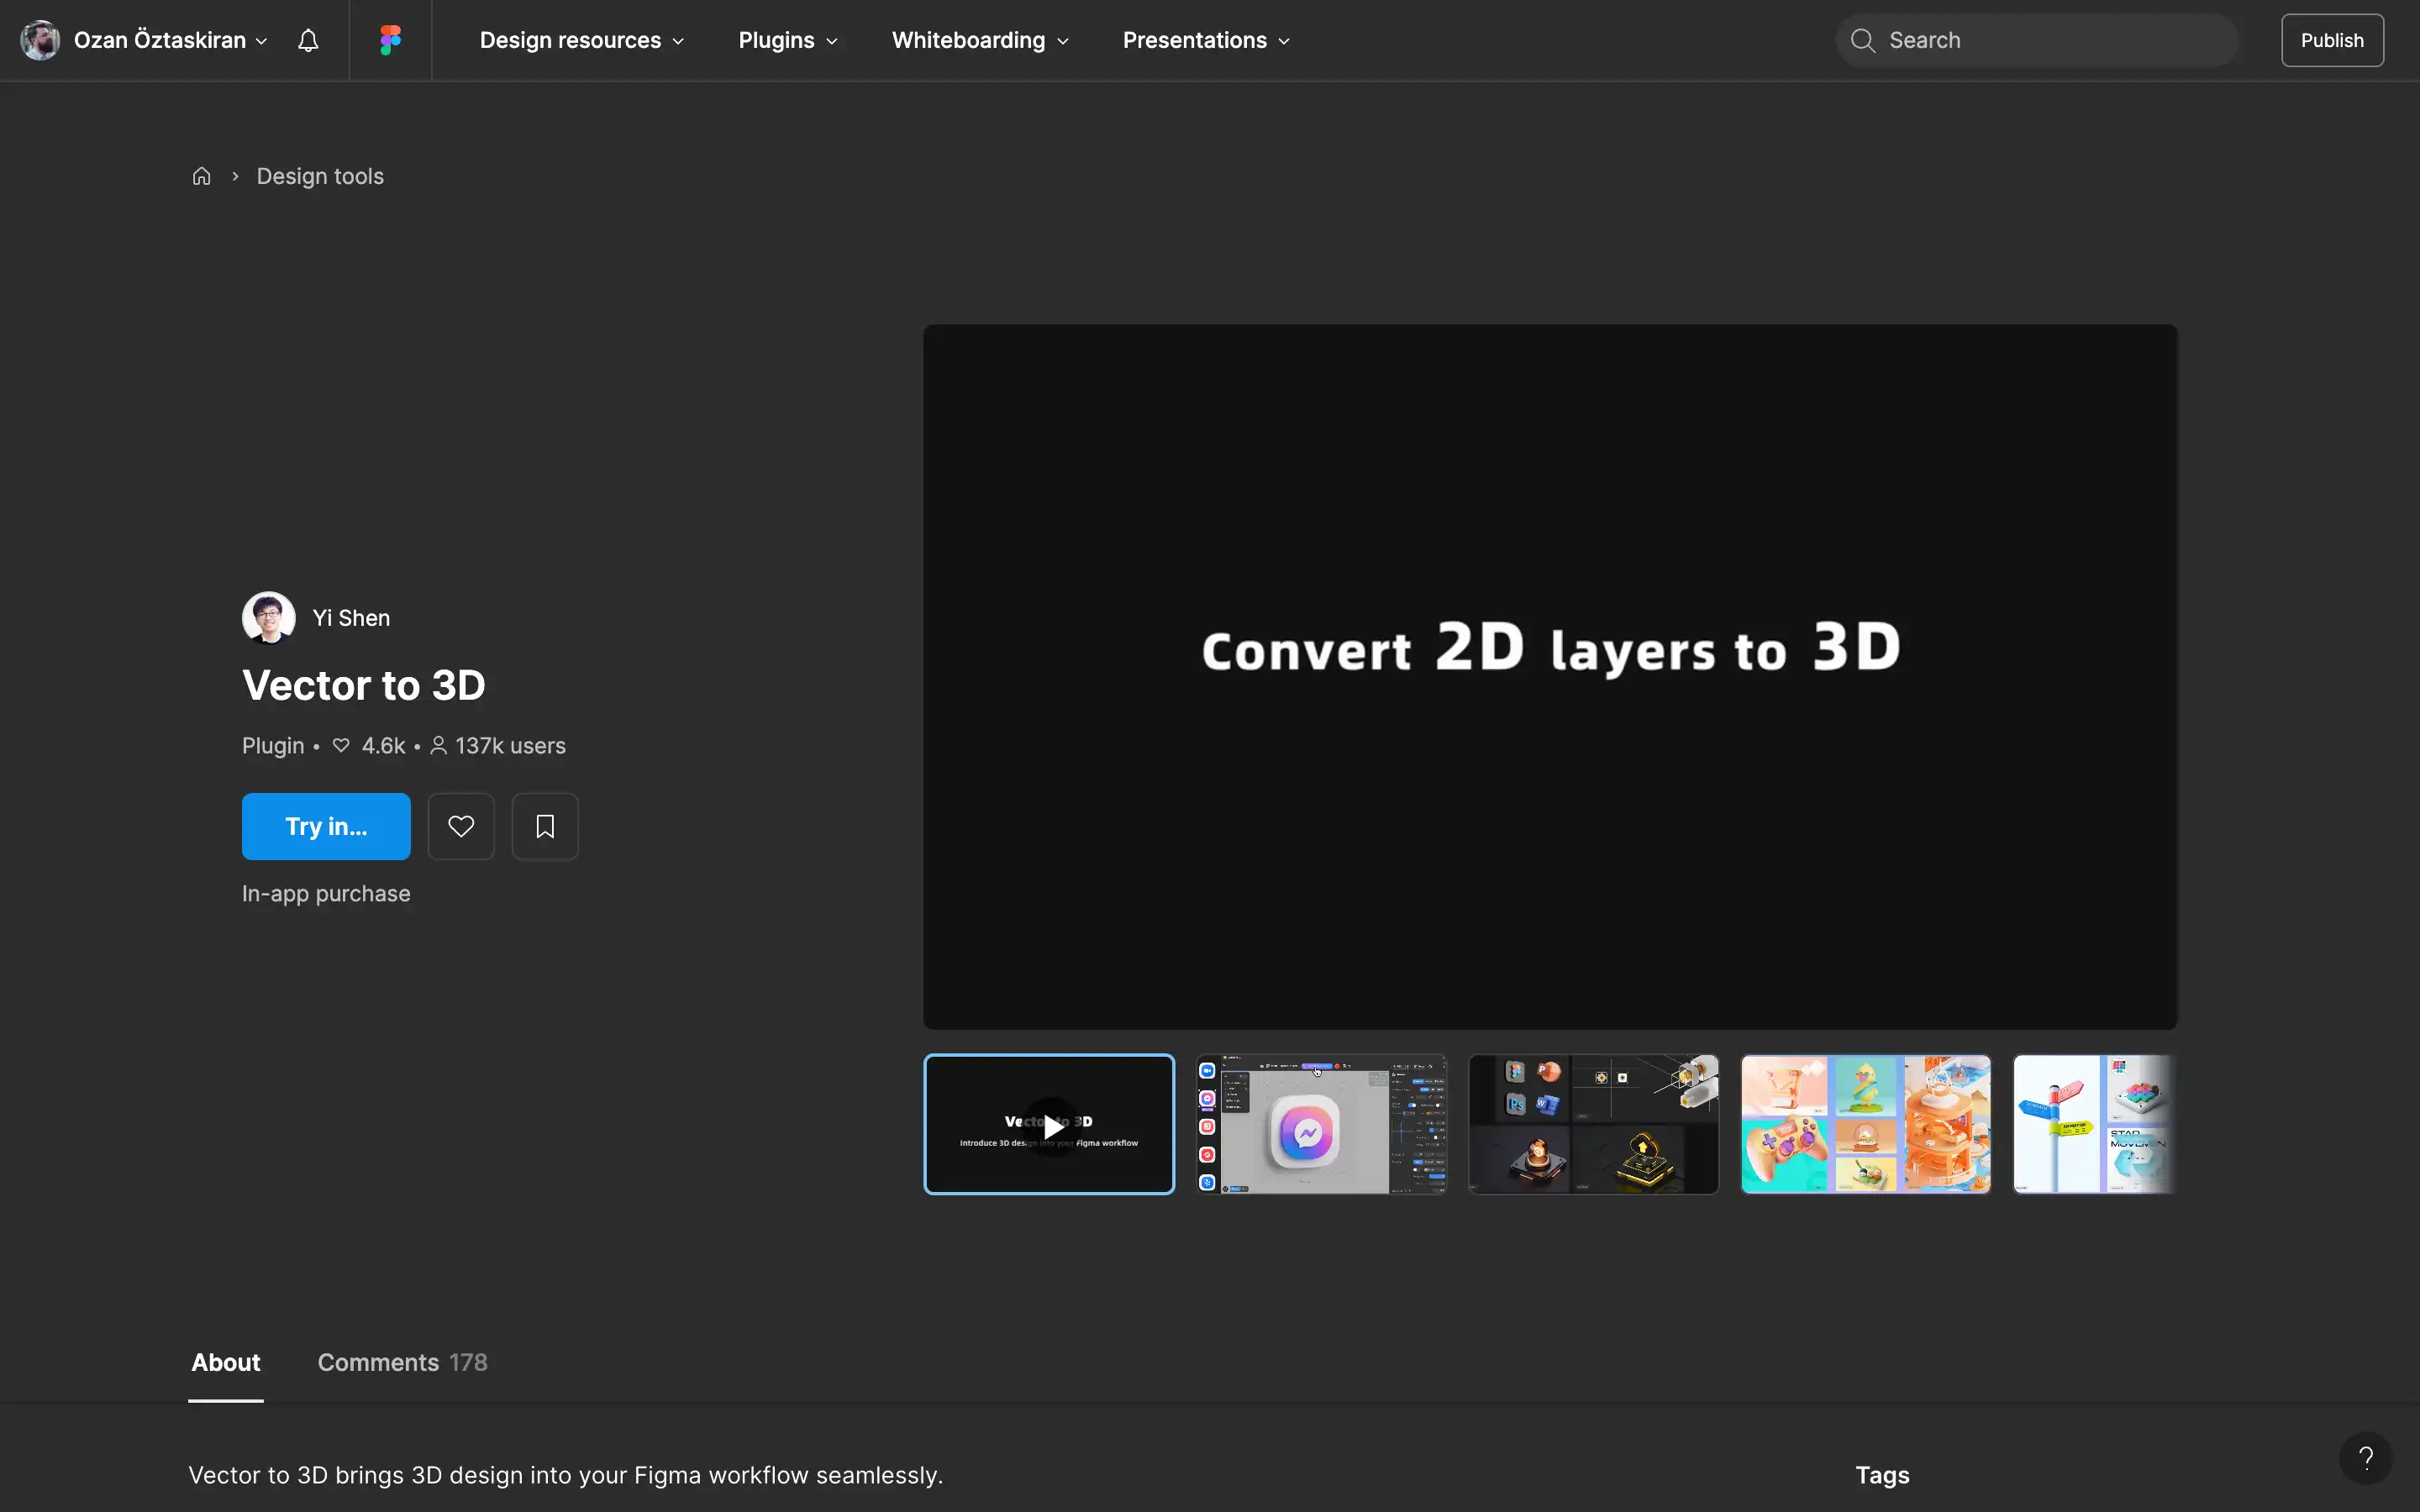
Task: Switch to the About tab
Action: pos(226,1362)
